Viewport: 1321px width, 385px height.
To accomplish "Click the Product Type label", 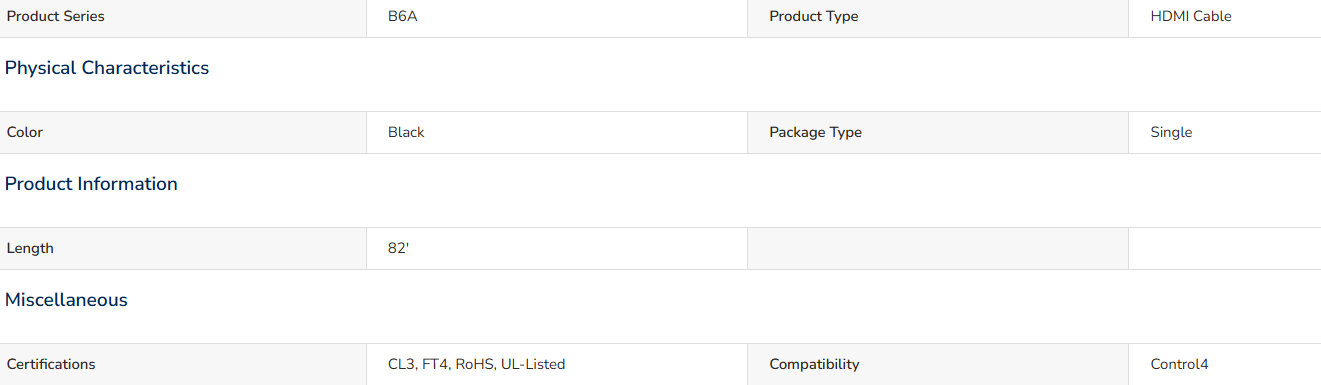I will pyautogui.click(x=813, y=16).
